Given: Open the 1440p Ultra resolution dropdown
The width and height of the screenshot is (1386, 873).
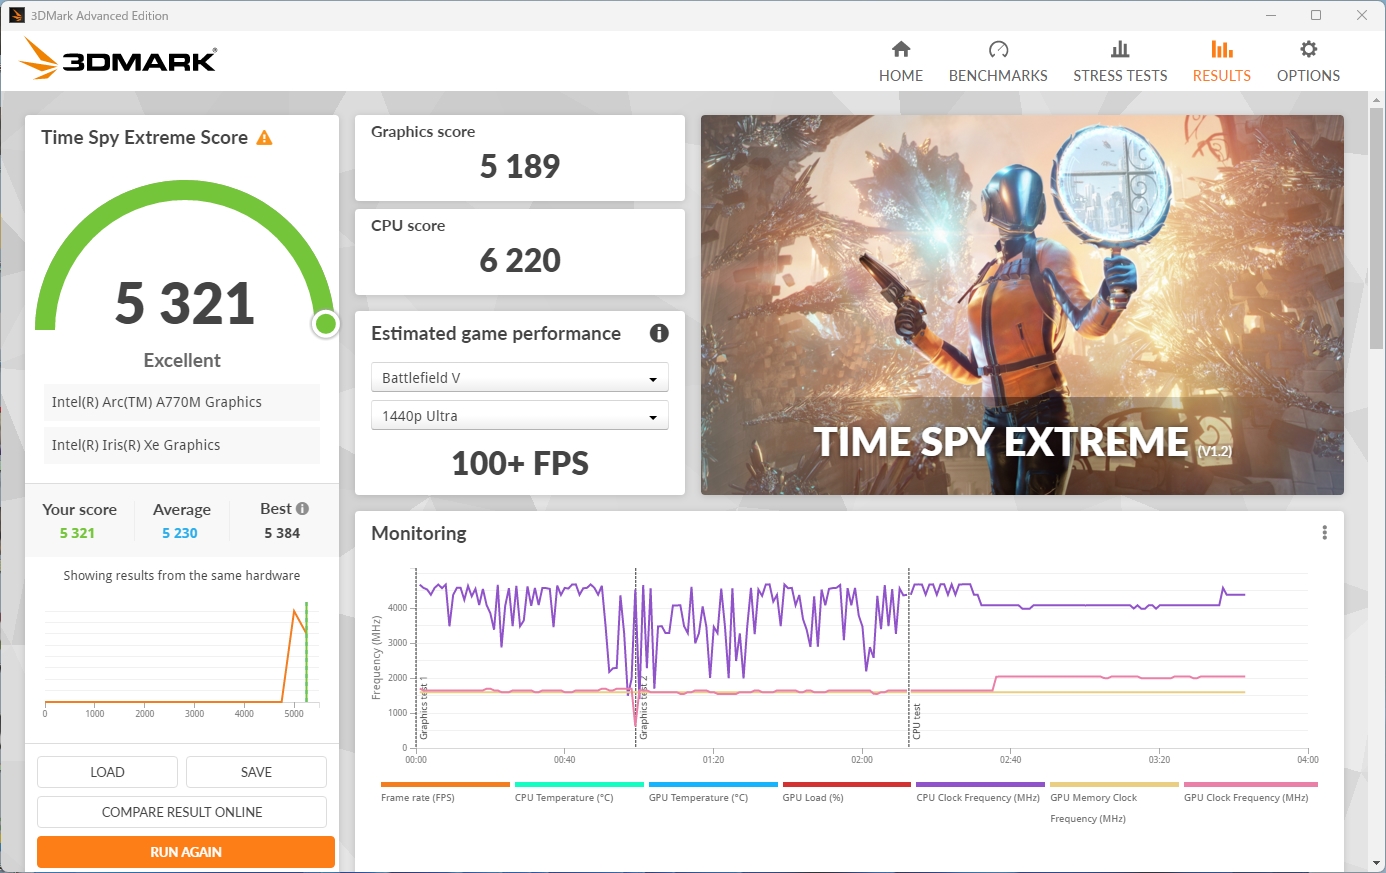Looking at the screenshot, I should point(519,416).
